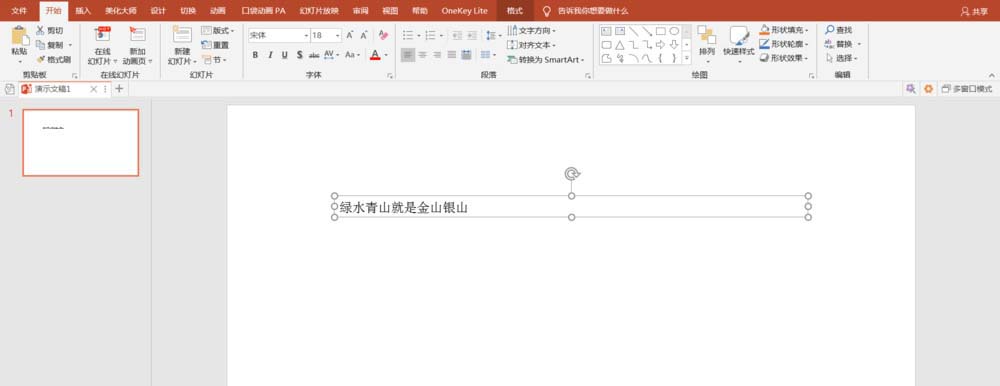
Task: Open the Shape Effects (形状效果) dropdown
Action: point(784,57)
